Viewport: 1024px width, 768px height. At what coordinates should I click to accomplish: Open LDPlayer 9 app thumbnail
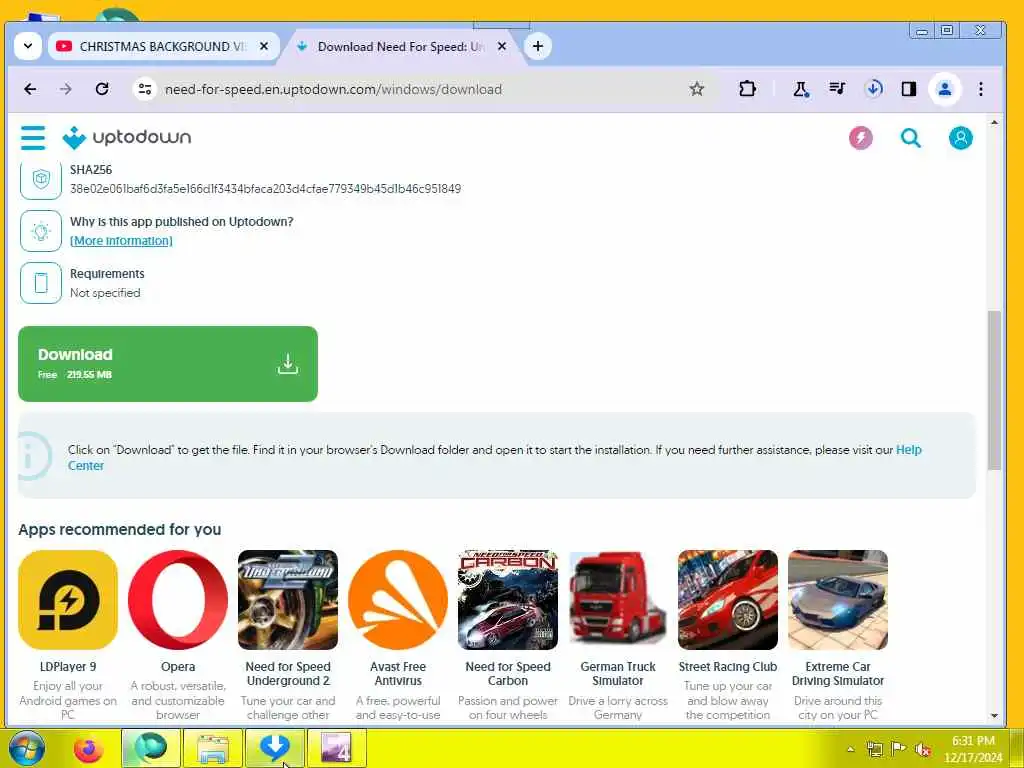click(68, 600)
